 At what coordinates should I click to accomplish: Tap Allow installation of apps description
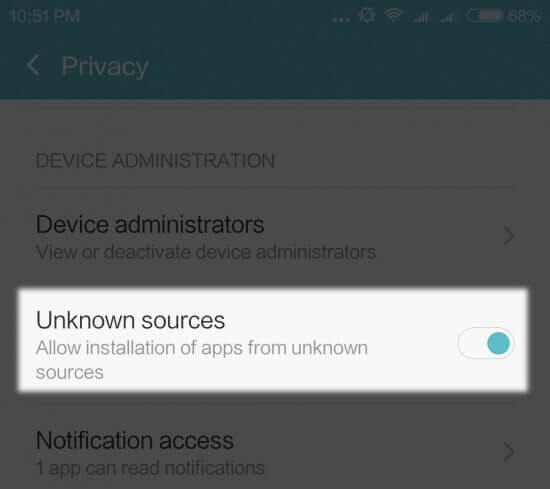click(x=202, y=360)
